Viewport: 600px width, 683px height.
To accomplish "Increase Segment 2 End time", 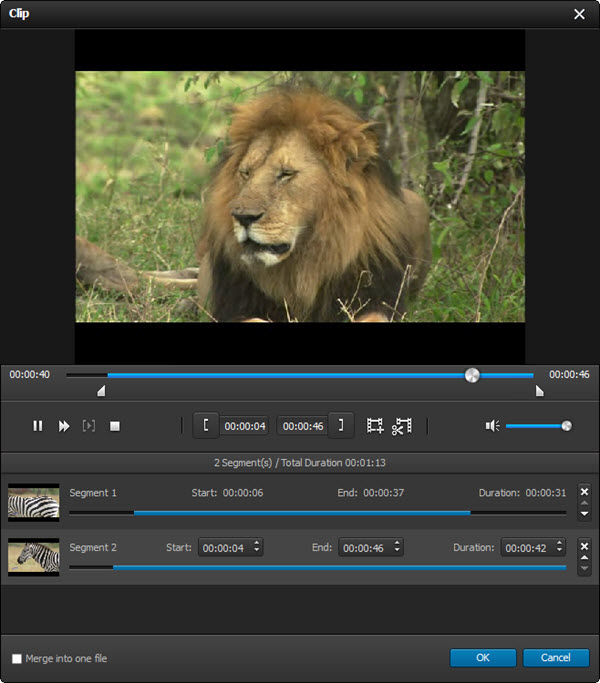I will [x=397, y=543].
